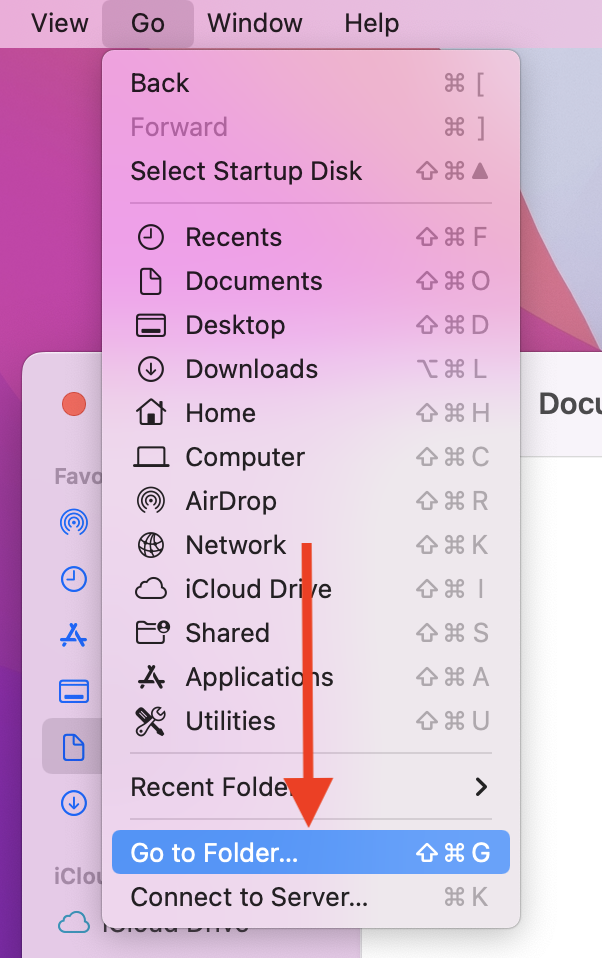The height and width of the screenshot is (958, 602).
Task: Click the Recents clock icon in Go menu
Action: click(150, 237)
